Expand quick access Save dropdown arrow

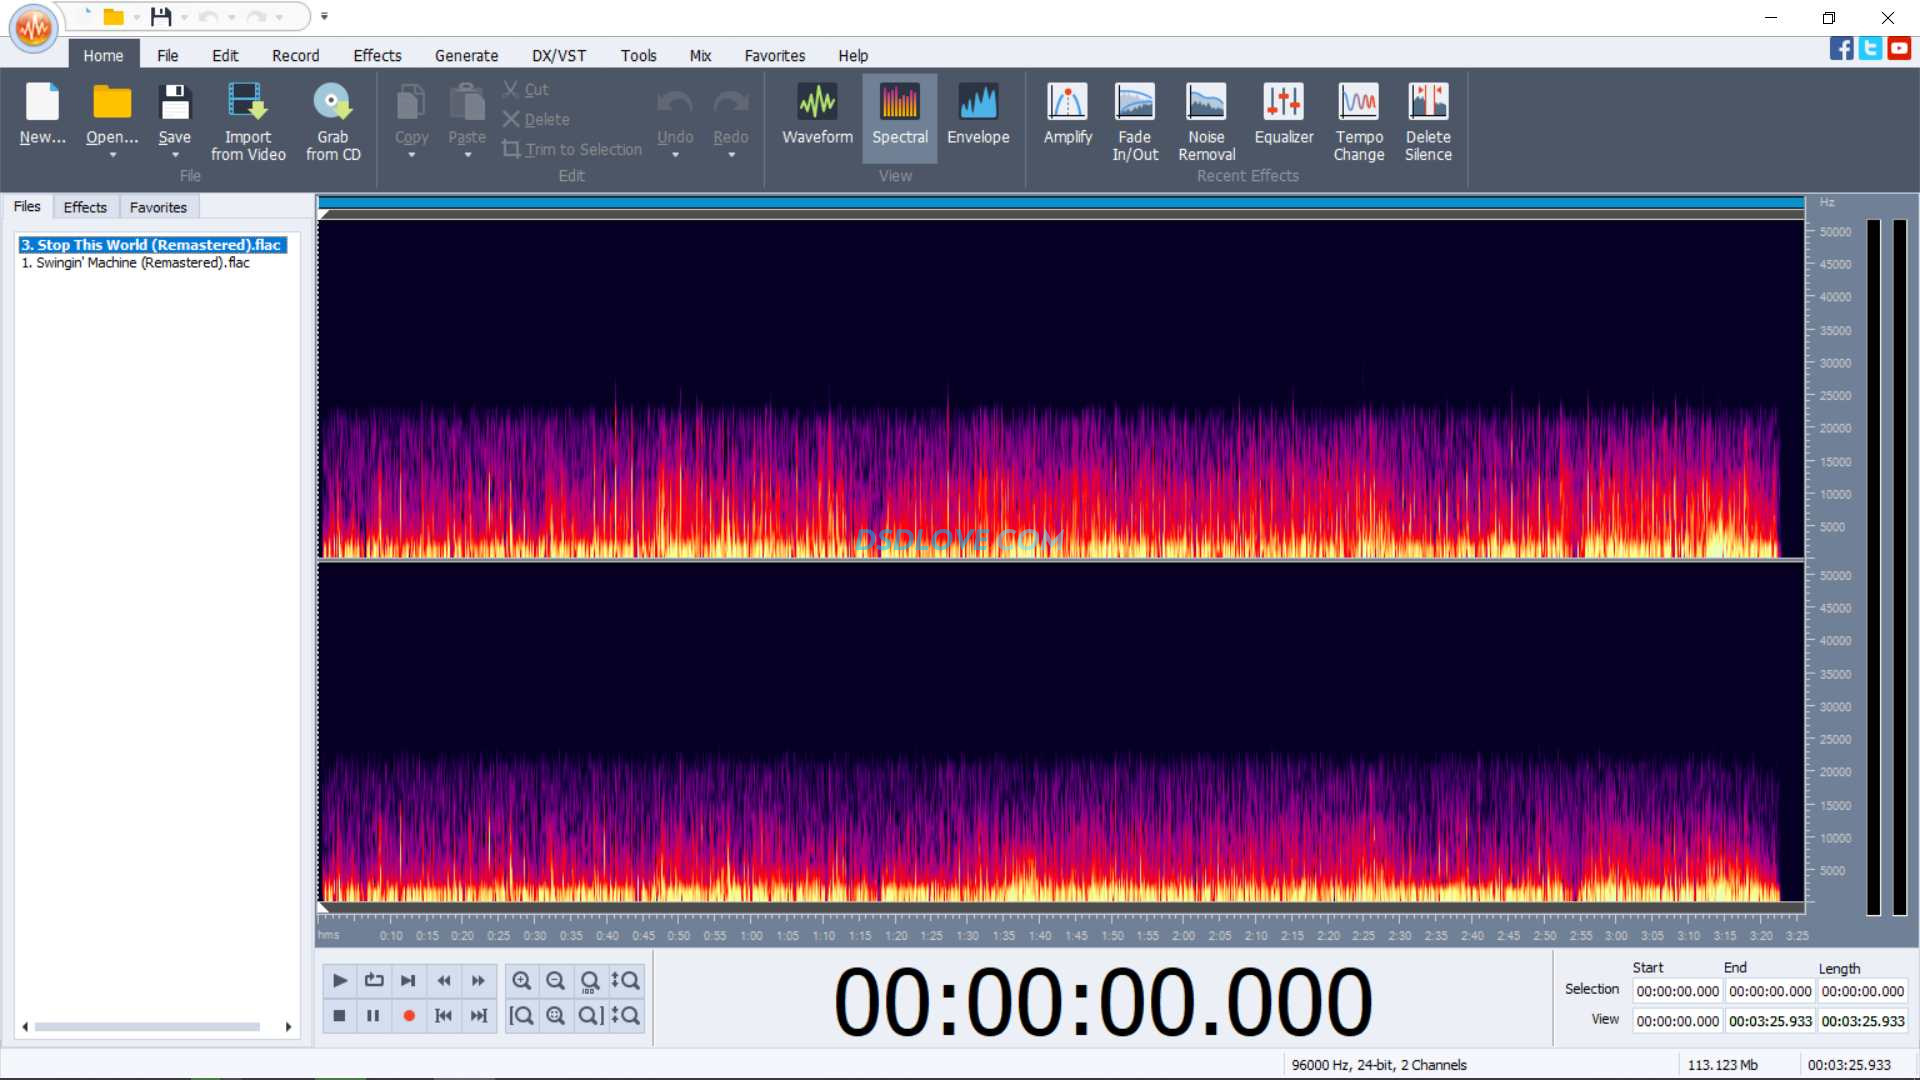[x=184, y=17]
